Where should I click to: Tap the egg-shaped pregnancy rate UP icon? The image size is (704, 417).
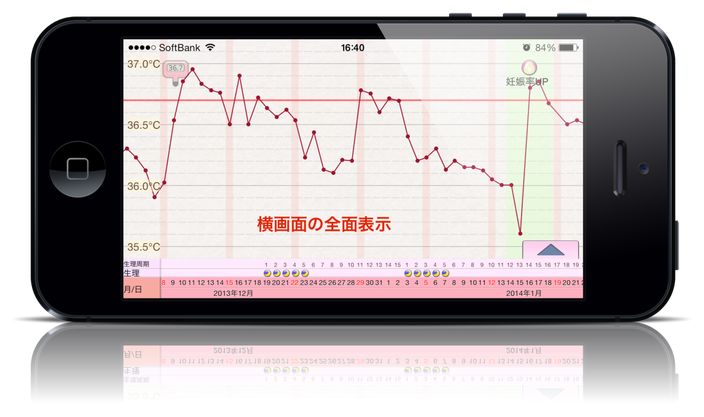point(529,68)
